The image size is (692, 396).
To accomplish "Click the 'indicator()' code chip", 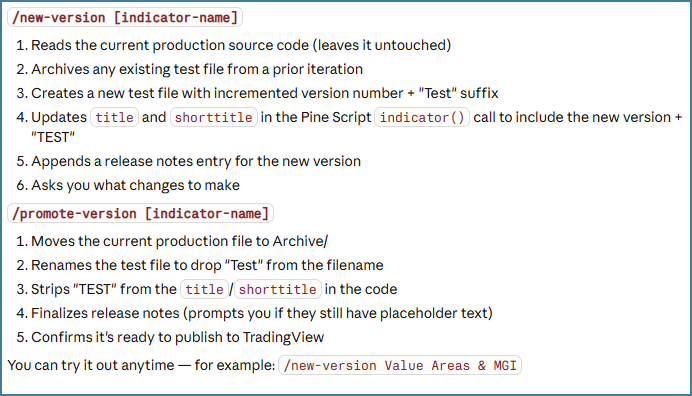I will tap(422, 117).
